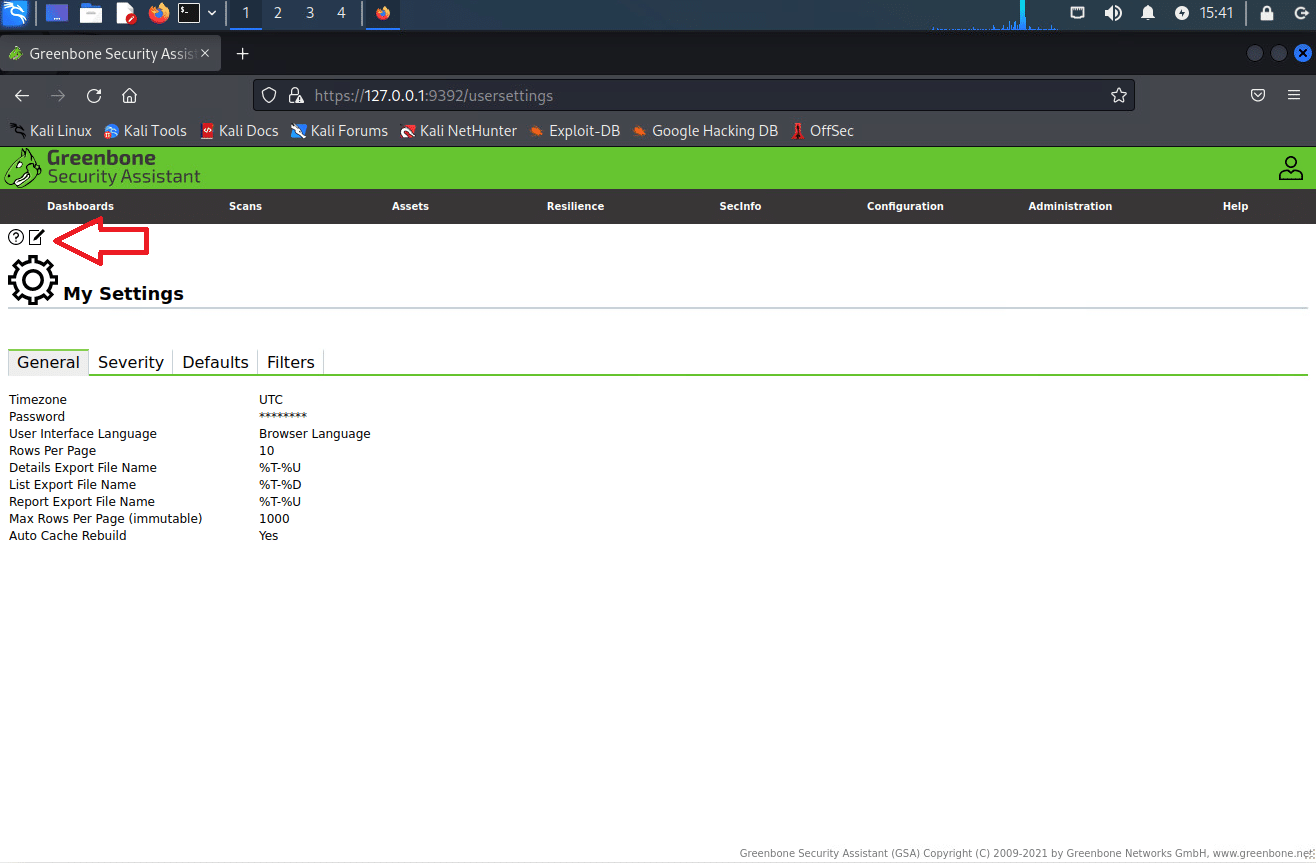Open the notifications bell in system tray
Image resolution: width=1316 pixels, height=863 pixels.
click(x=1148, y=13)
